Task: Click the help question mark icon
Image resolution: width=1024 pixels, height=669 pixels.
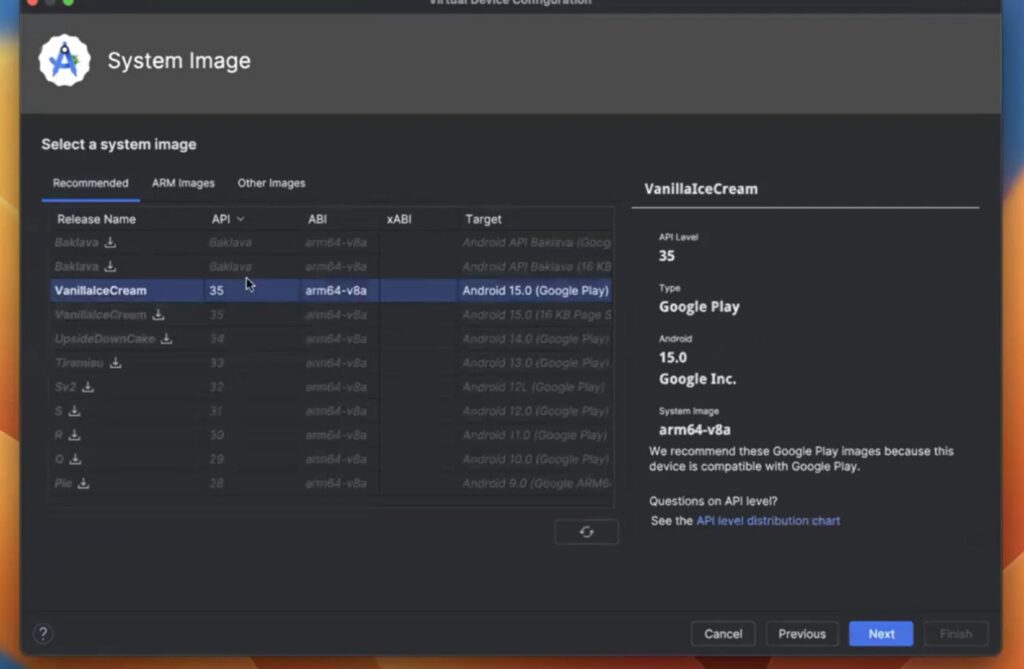Action: coord(42,632)
